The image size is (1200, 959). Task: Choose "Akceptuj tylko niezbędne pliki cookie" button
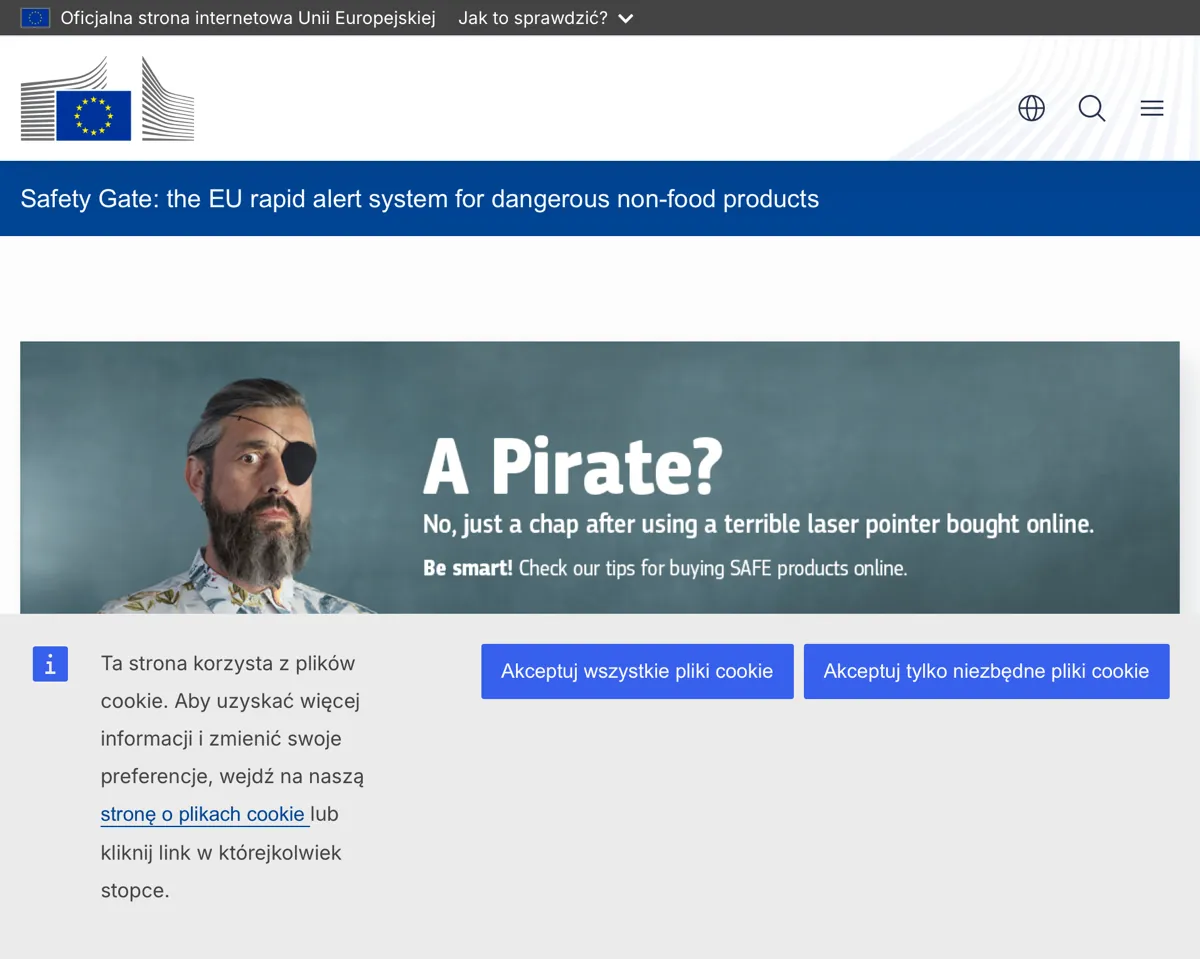point(986,671)
